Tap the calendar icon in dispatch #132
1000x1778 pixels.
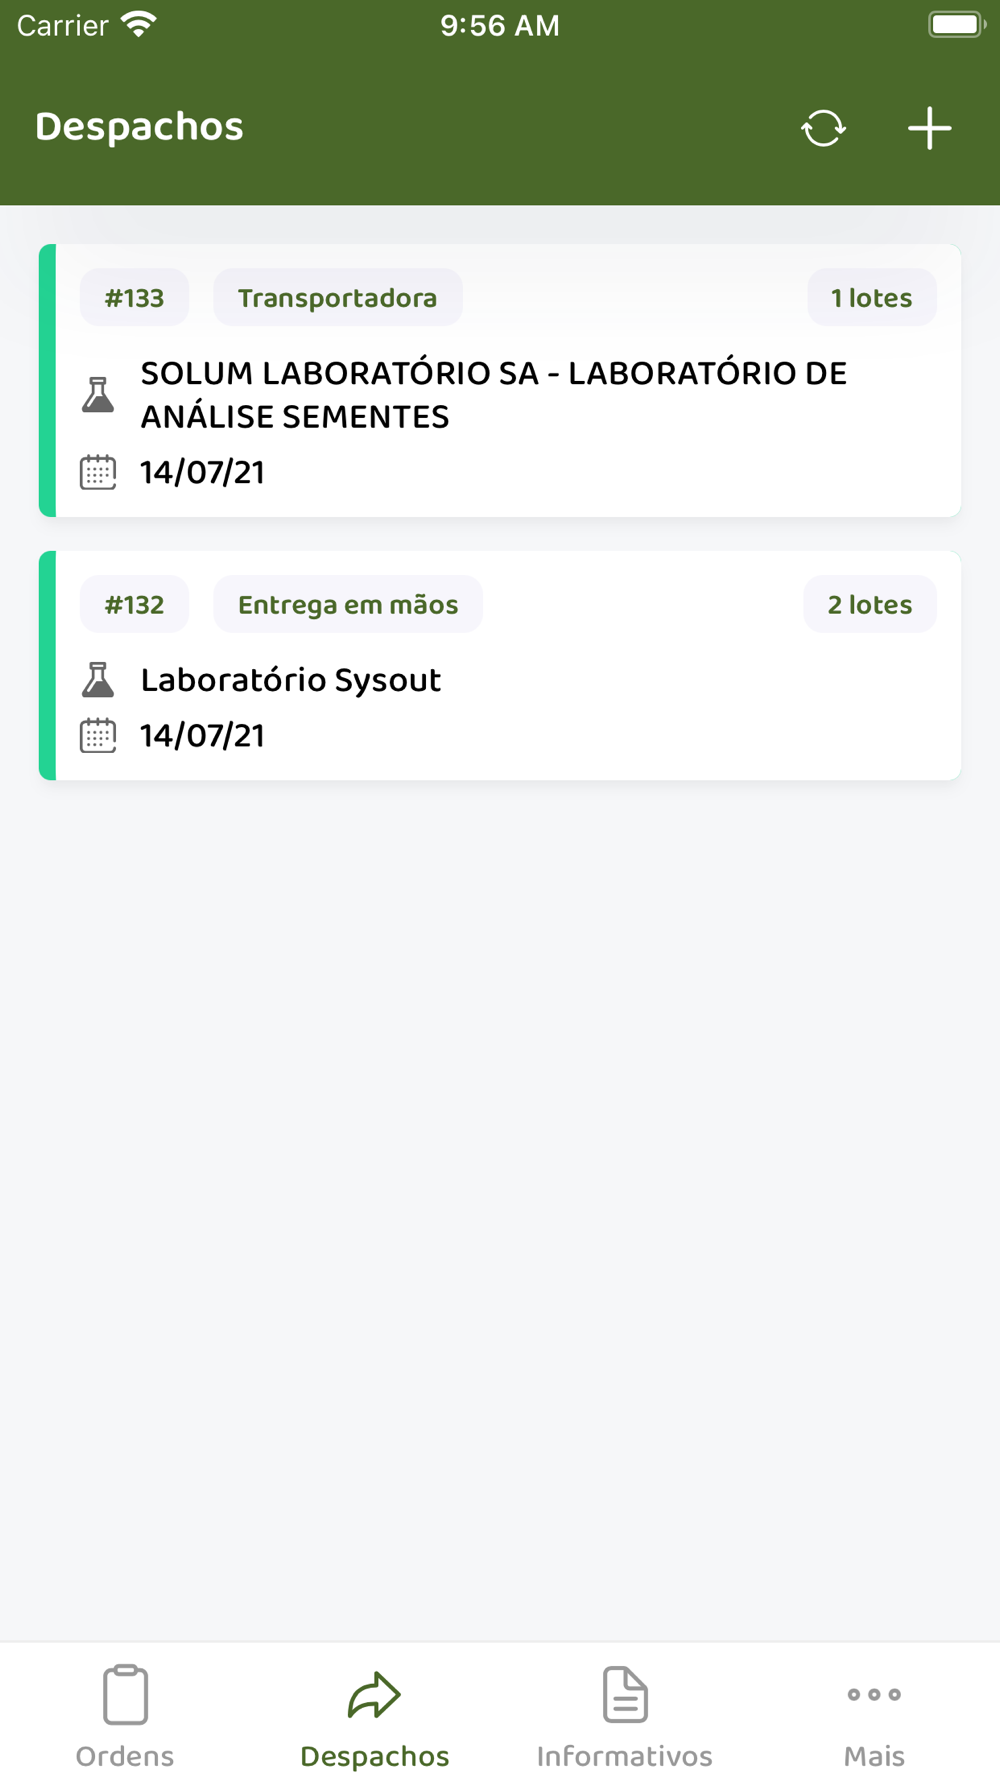click(98, 736)
